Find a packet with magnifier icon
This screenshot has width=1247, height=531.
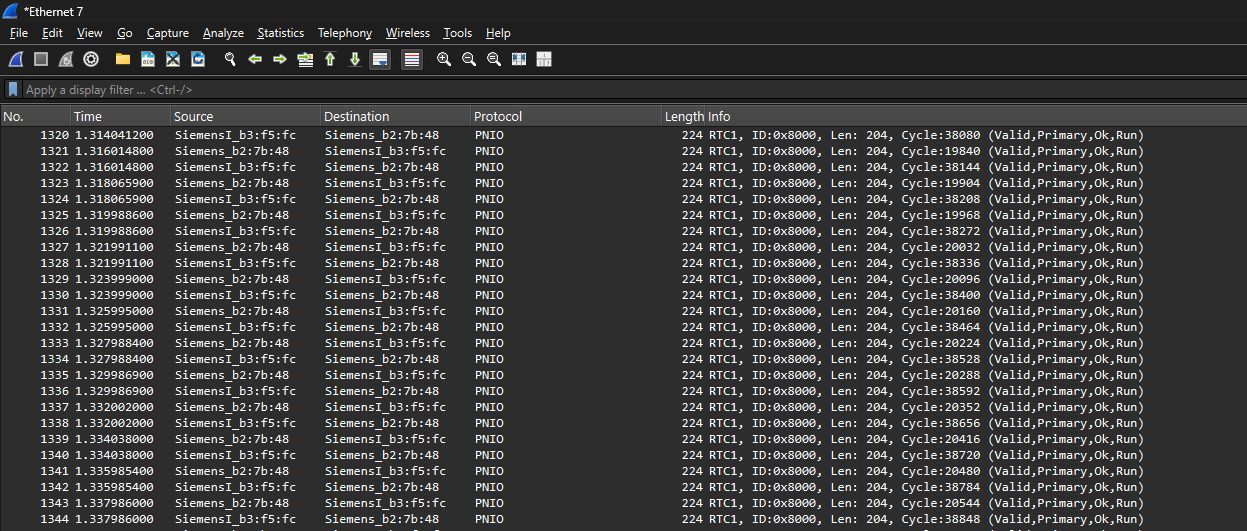230,59
